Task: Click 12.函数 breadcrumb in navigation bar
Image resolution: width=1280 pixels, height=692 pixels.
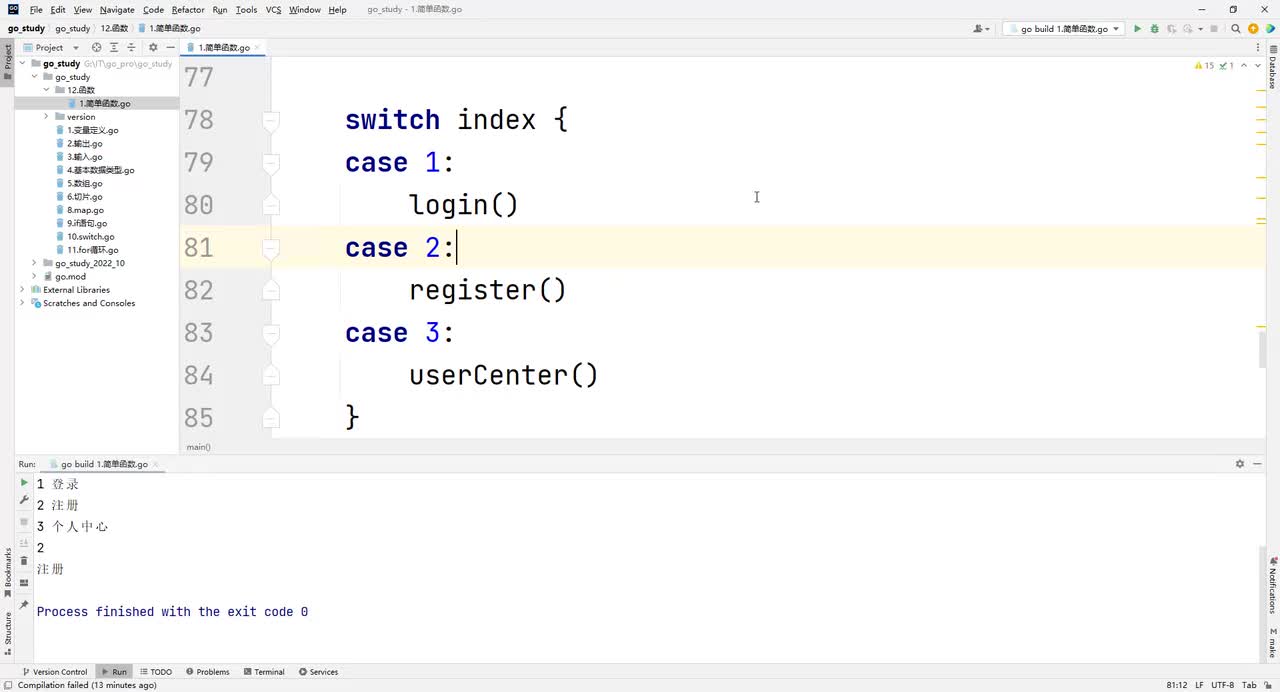Action: click(114, 29)
